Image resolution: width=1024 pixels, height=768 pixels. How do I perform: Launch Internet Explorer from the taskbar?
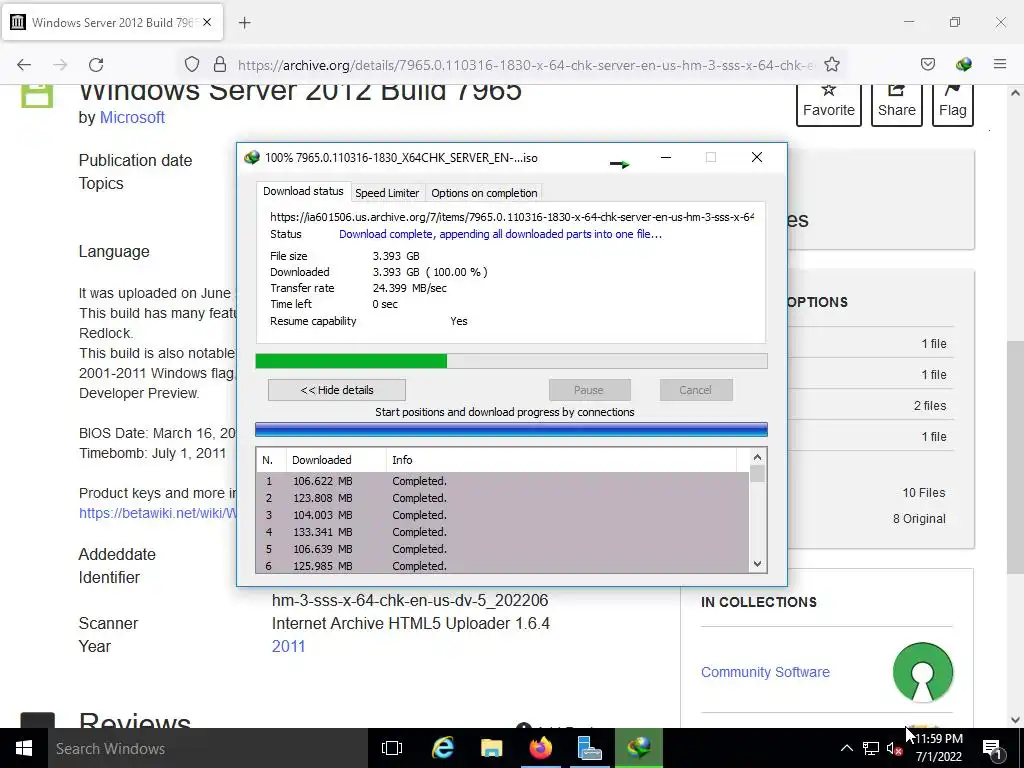click(x=443, y=748)
